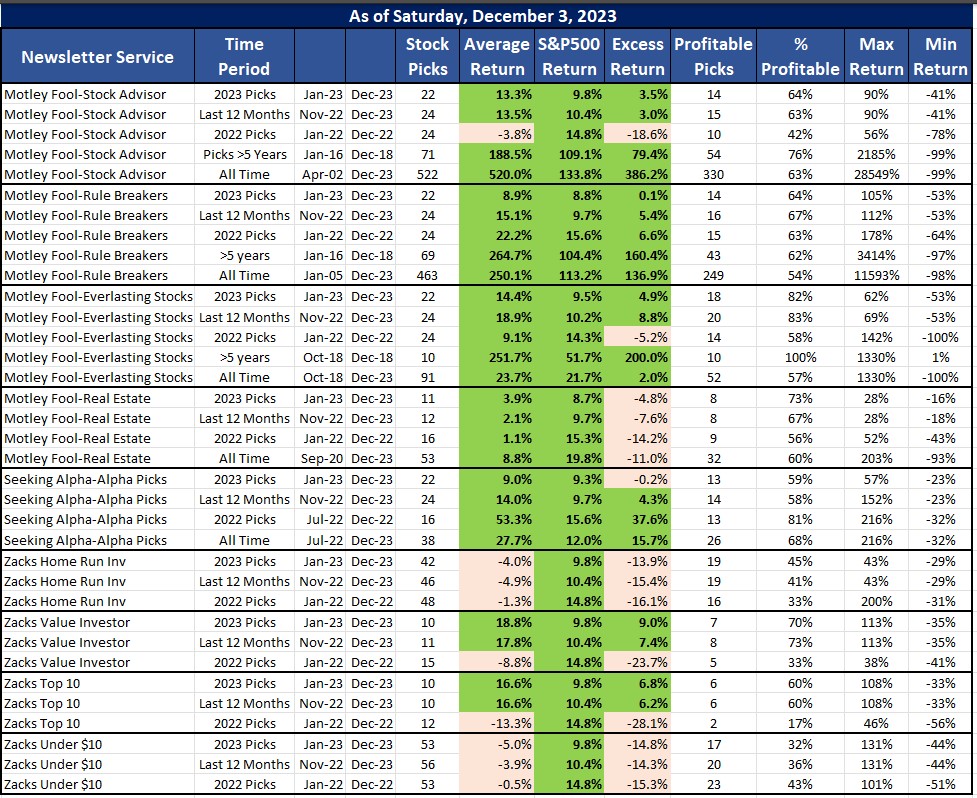This screenshot has height=798, width=977.
Task: Click the -4.9% average return cell
Action: pyautogui.click(x=497, y=581)
